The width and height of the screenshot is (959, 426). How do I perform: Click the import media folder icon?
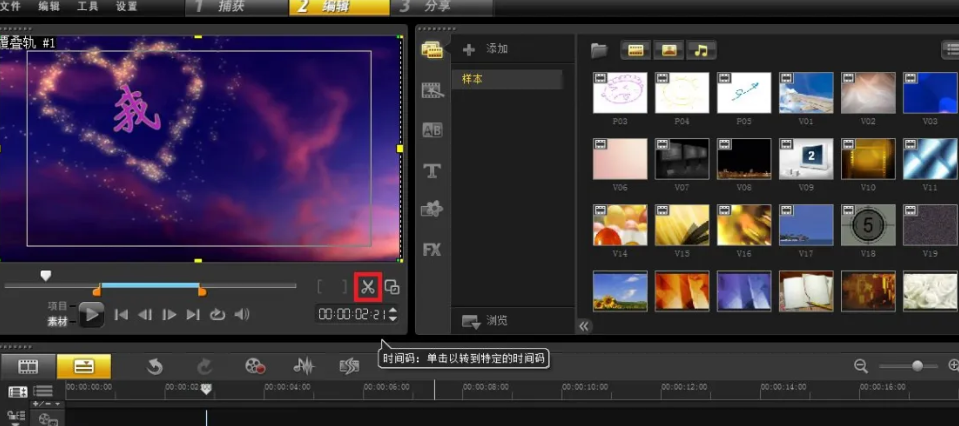pos(599,50)
